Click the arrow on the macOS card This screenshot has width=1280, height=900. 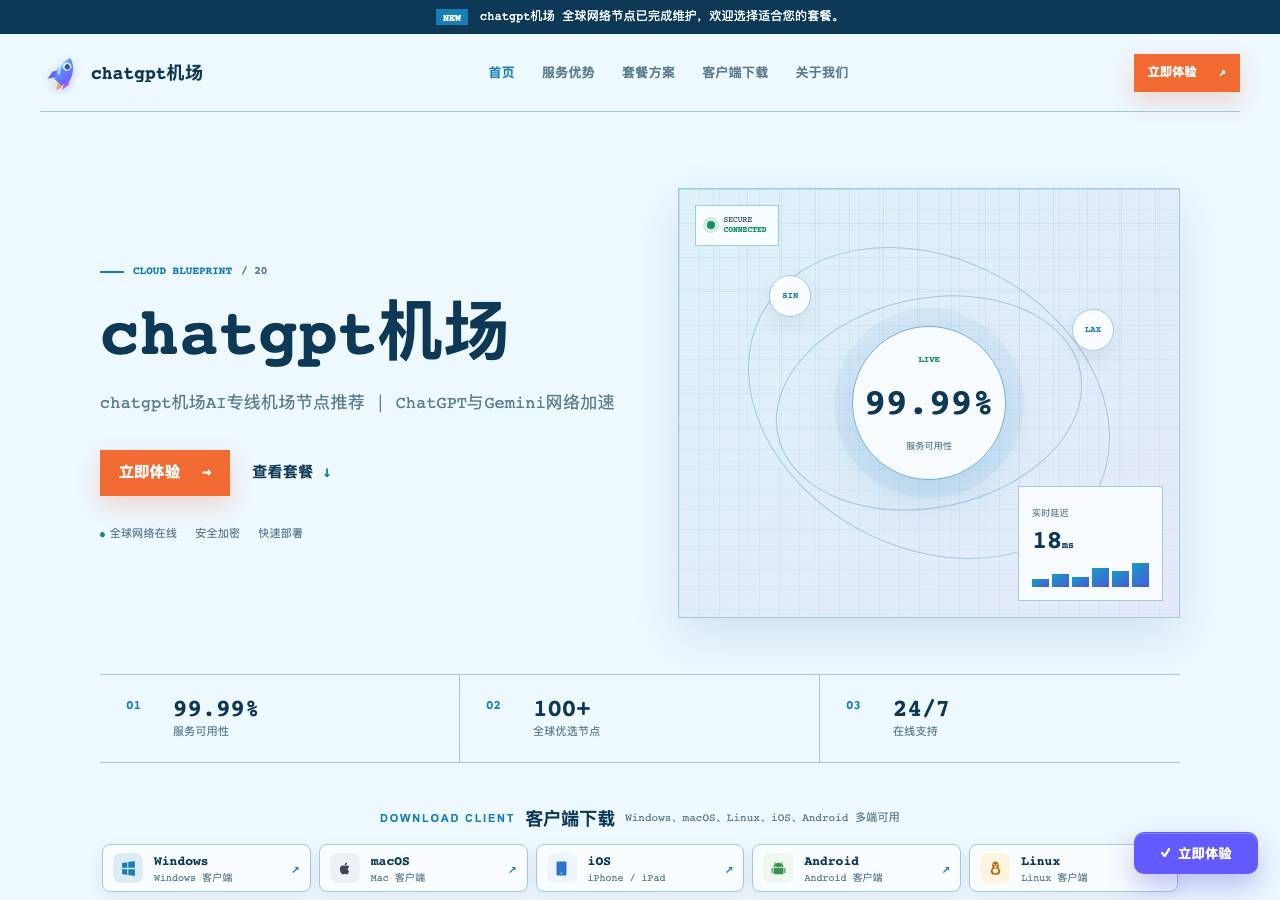click(512, 869)
